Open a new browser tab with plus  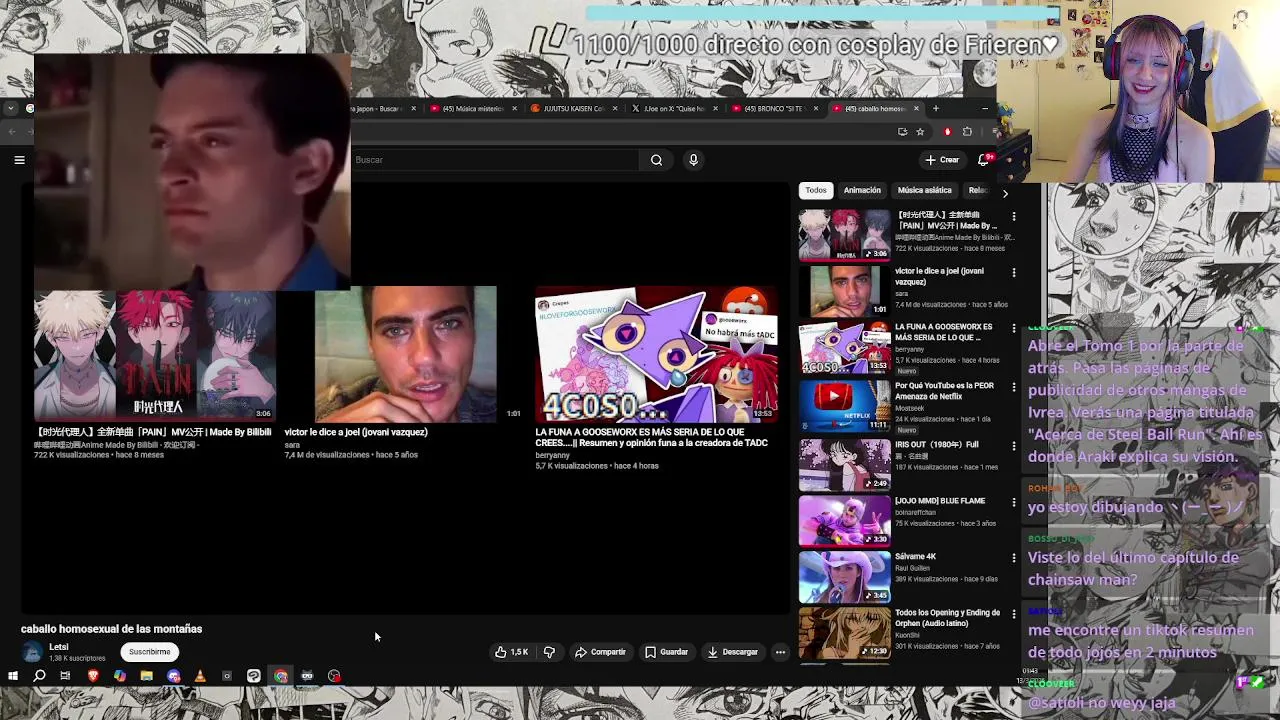point(936,108)
